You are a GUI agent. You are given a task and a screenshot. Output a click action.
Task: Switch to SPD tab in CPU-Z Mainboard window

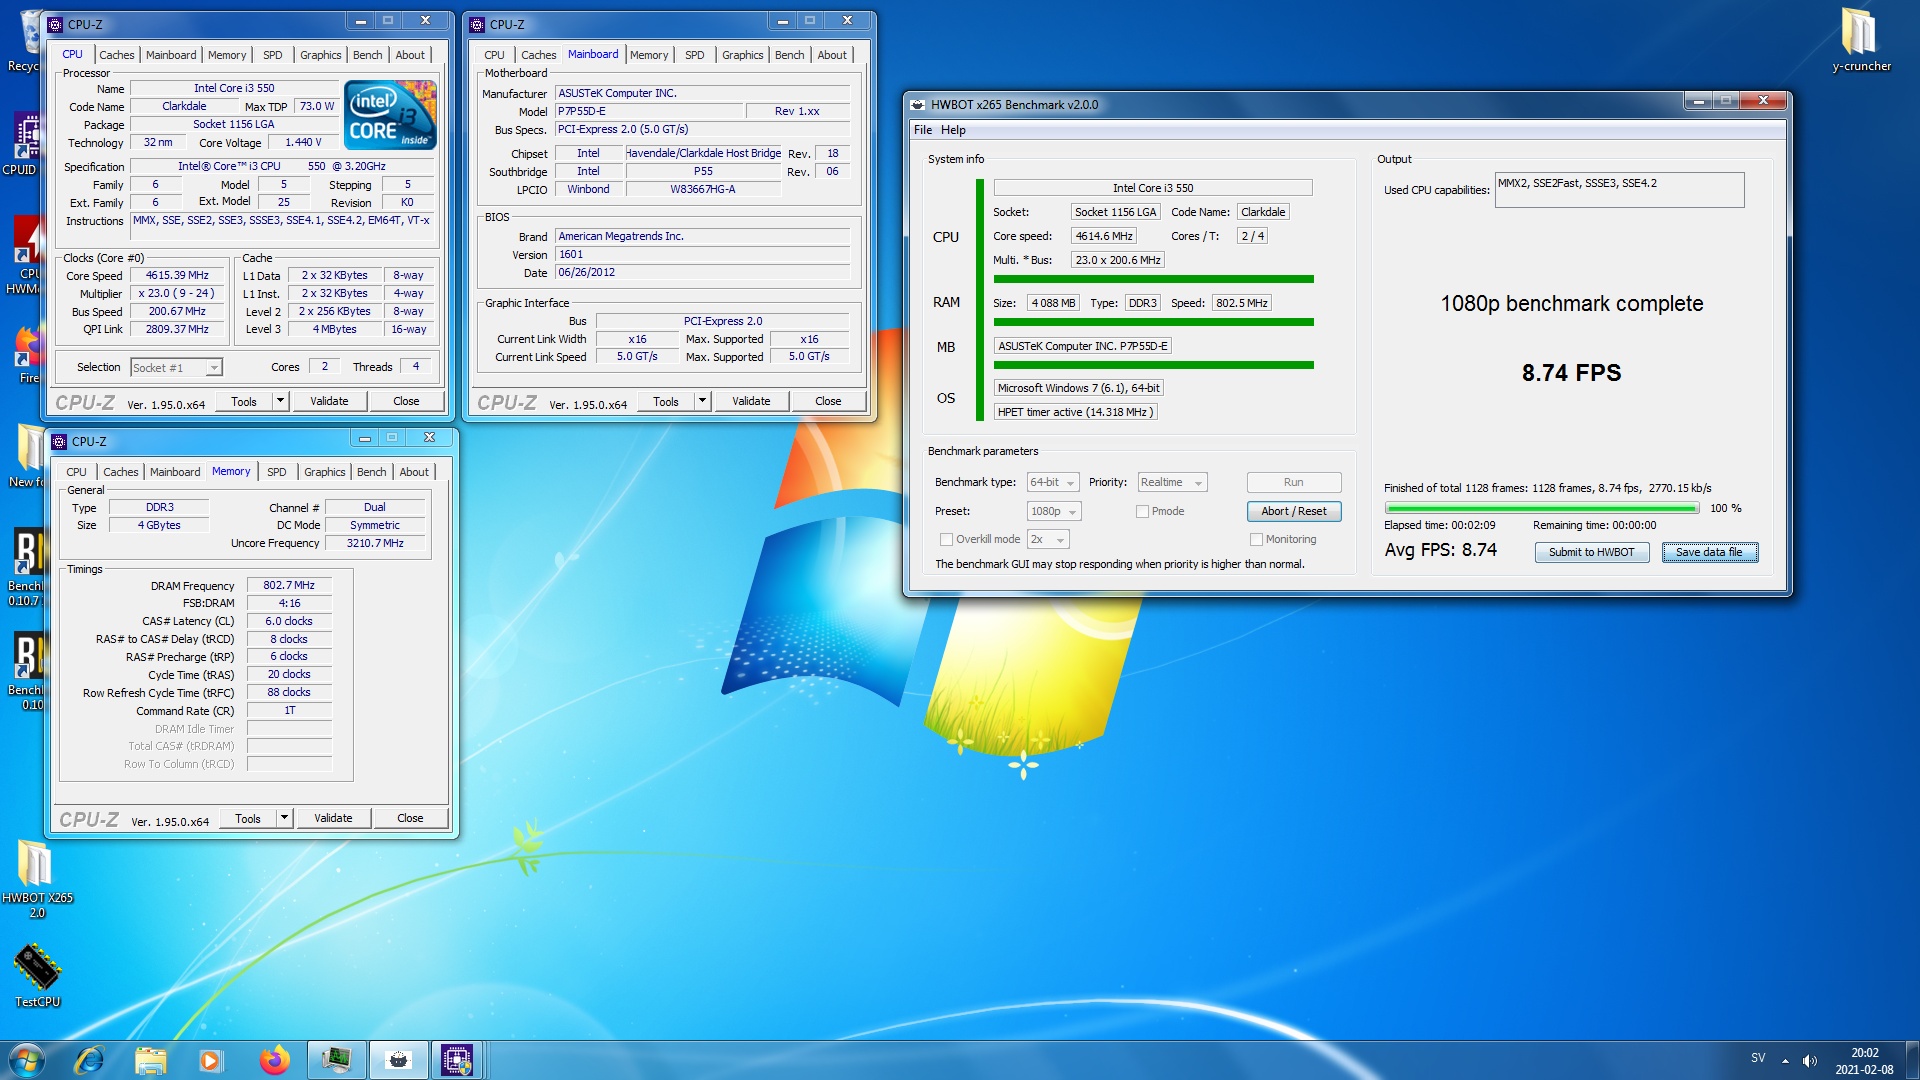(694, 55)
